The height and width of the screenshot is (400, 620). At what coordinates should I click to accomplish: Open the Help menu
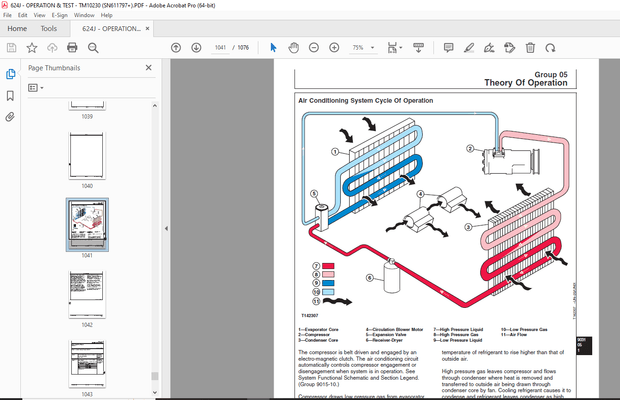[x=107, y=15]
